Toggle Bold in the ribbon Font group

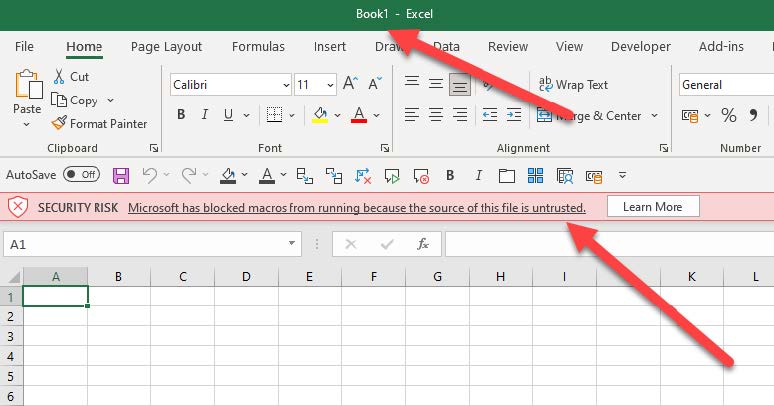(181, 115)
